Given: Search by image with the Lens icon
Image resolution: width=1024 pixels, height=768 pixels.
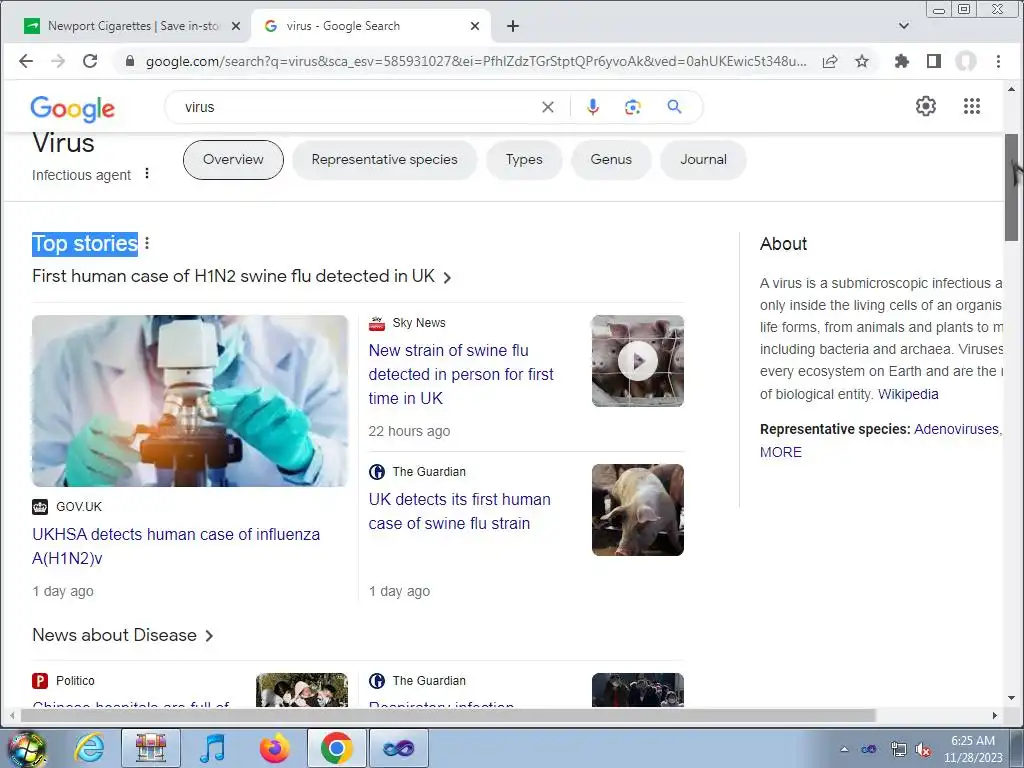Looking at the screenshot, I should [632, 107].
